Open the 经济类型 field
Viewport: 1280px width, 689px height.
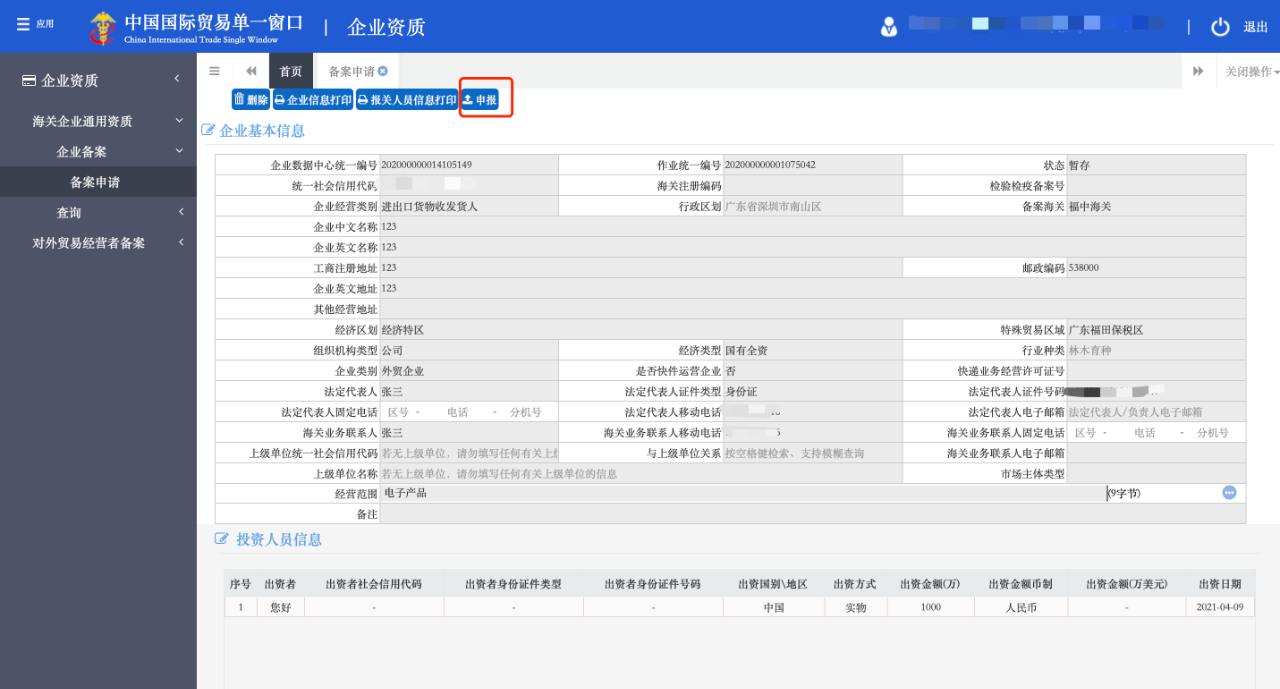tap(812, 350)
